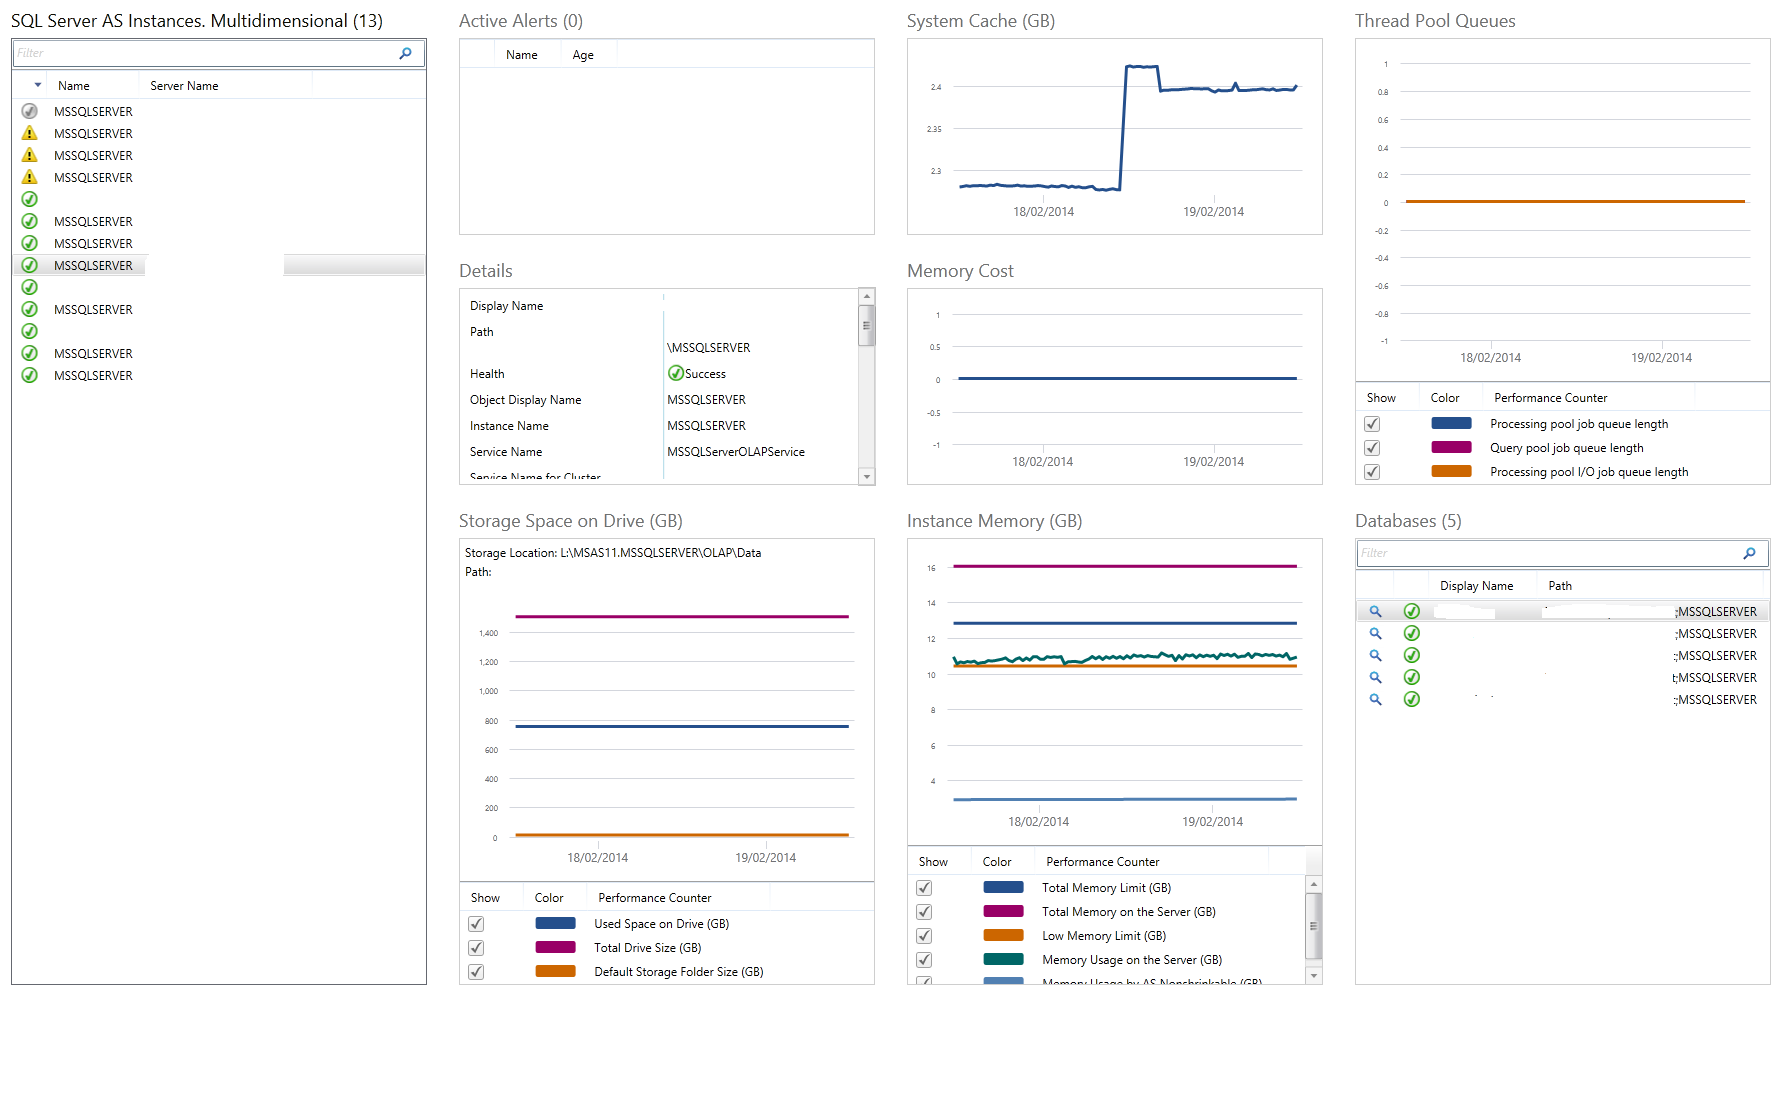Uncheck Total Memory on the Server (GB)
The width and height of the screenshot is (1784, 1106).
pos(924,912)
